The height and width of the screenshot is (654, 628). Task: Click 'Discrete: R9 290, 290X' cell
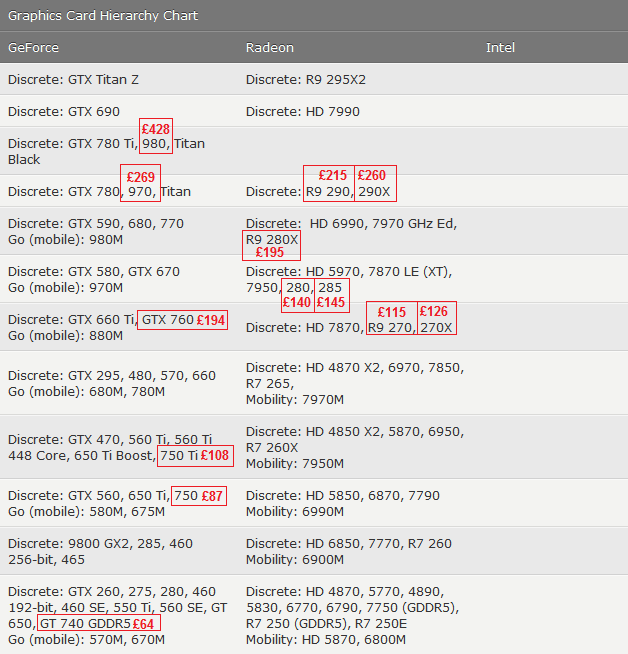pos(318,191)
